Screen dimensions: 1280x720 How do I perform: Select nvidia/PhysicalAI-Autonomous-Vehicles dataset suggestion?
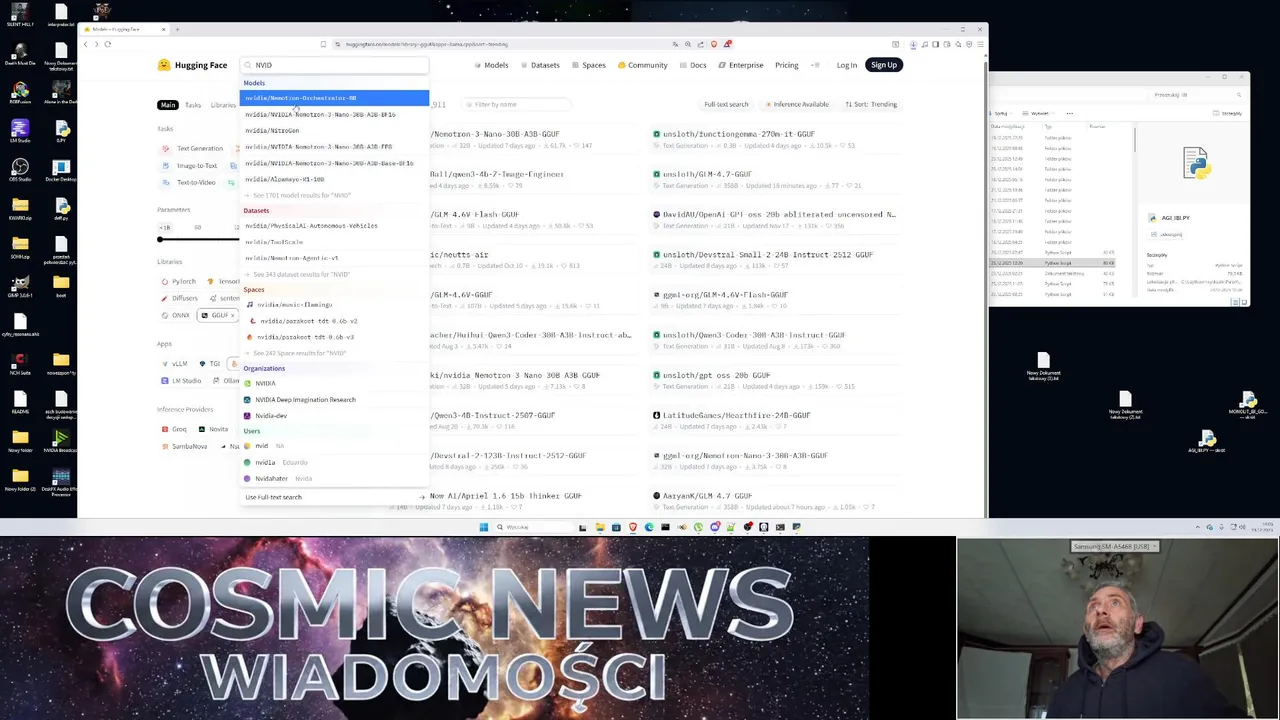coord(334,226)
